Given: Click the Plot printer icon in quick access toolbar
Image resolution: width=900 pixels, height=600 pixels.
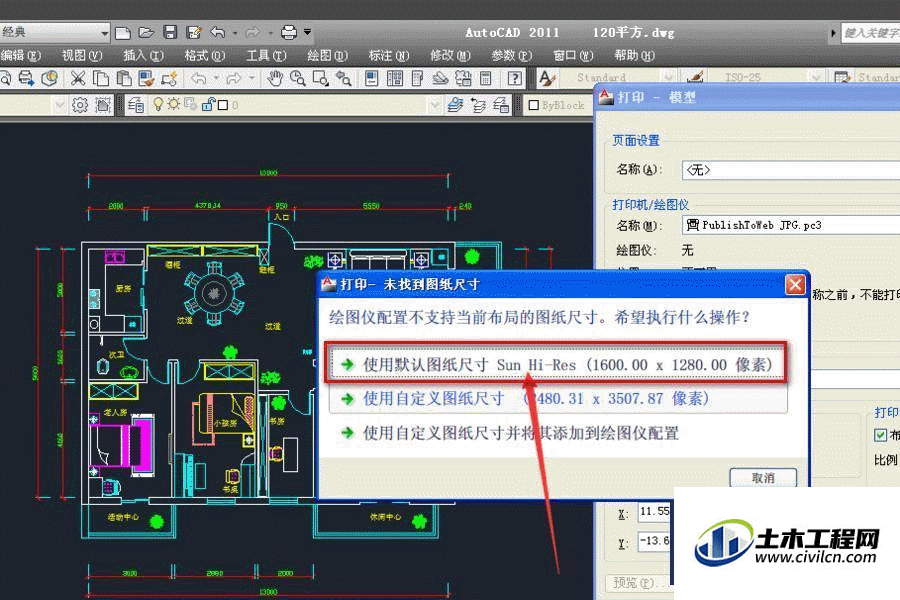Looking at the screenshot, I should tap(289, 32).
